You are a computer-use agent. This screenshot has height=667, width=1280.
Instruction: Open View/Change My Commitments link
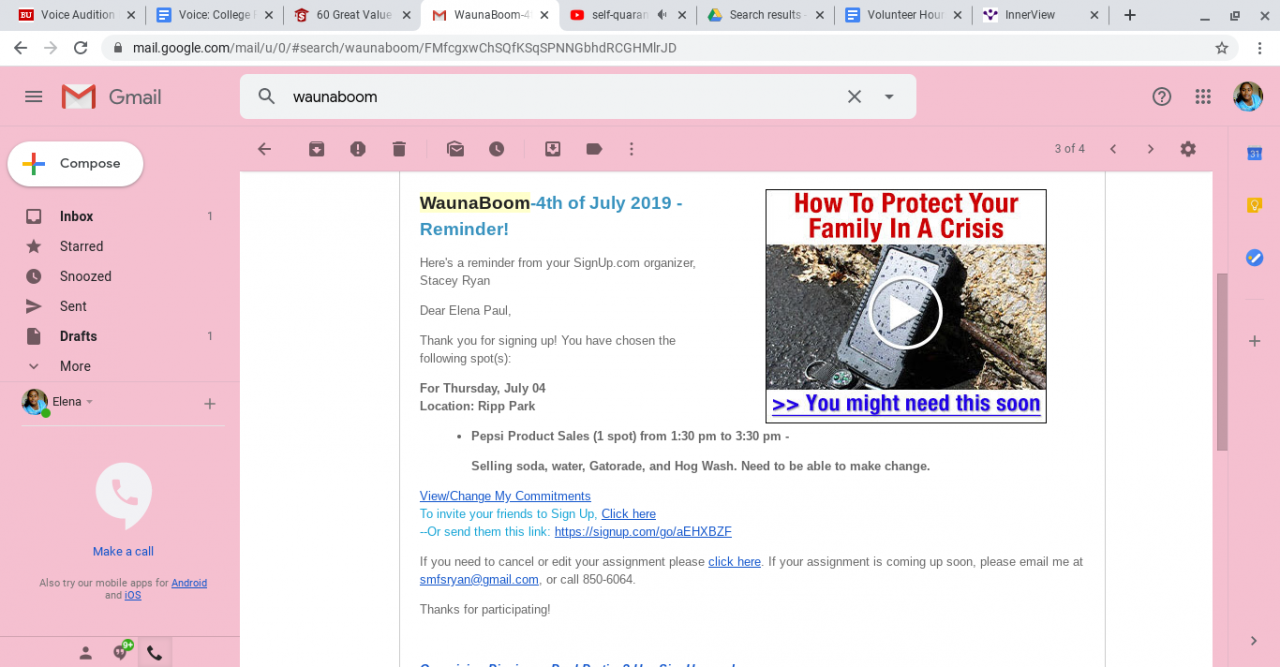505,496
